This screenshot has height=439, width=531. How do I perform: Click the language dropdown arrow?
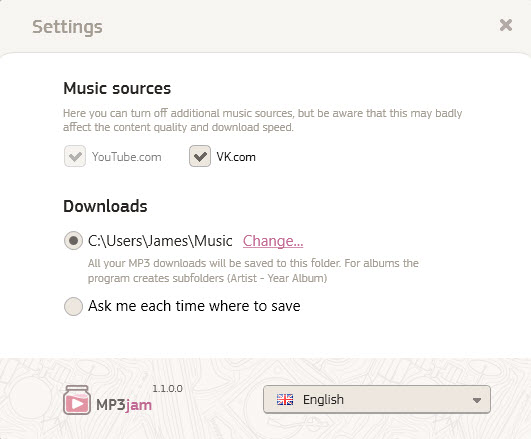(x=477, y=400)
